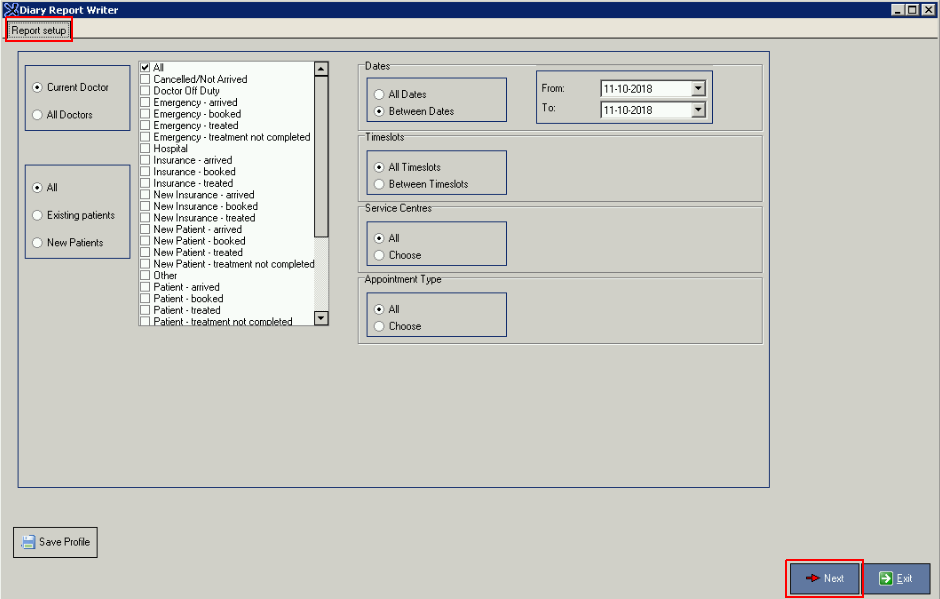Switch to the Report setup tab

39,31
